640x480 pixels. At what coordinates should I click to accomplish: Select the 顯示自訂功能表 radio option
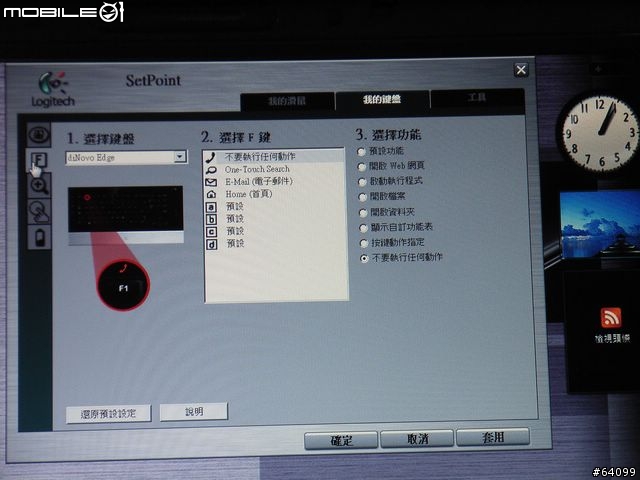point(363,228)
